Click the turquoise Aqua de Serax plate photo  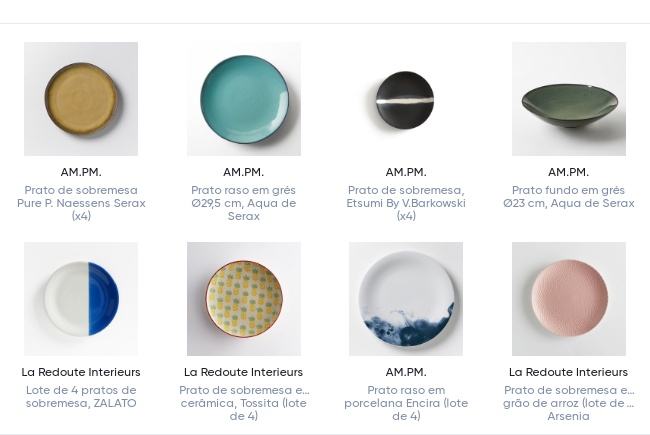pyautogui.click(x=243, y=99)
